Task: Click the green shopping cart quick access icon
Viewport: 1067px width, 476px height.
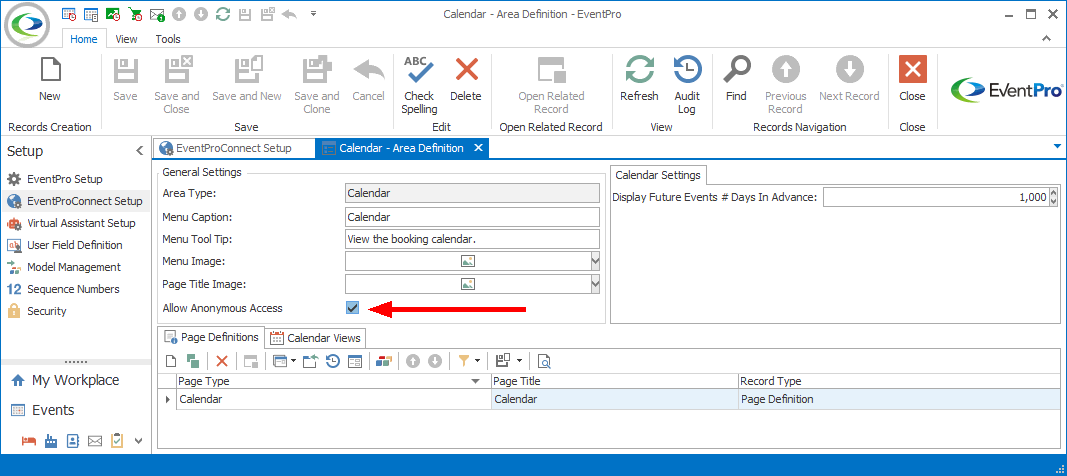Action: pos(135,14)
